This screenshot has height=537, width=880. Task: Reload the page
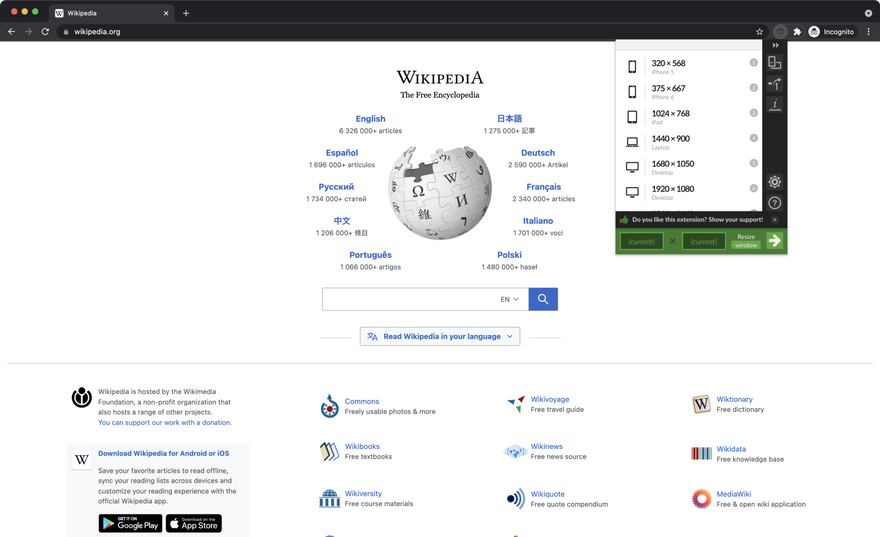tap(45, 32)
